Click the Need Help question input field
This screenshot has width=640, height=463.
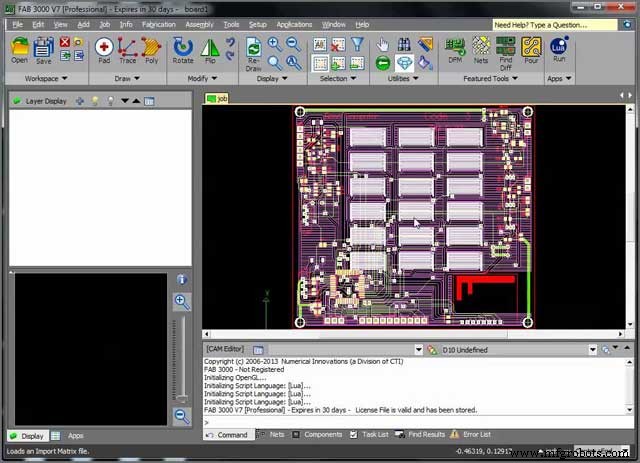coord(555,25)
